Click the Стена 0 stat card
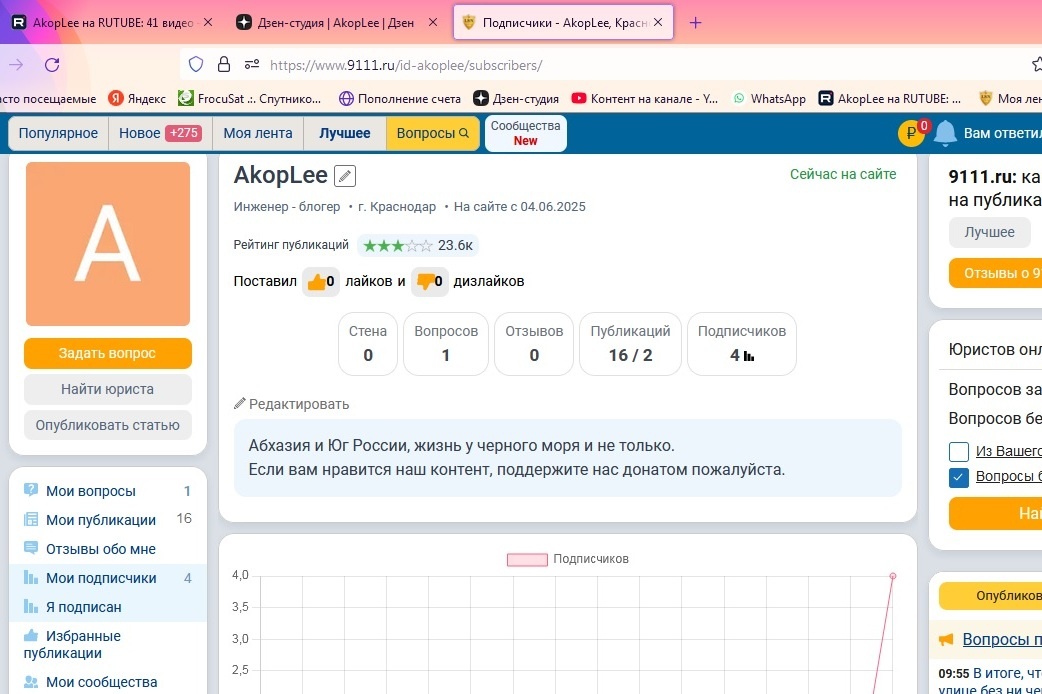The height and width of the screenshot is (694, 1042). 367,344
